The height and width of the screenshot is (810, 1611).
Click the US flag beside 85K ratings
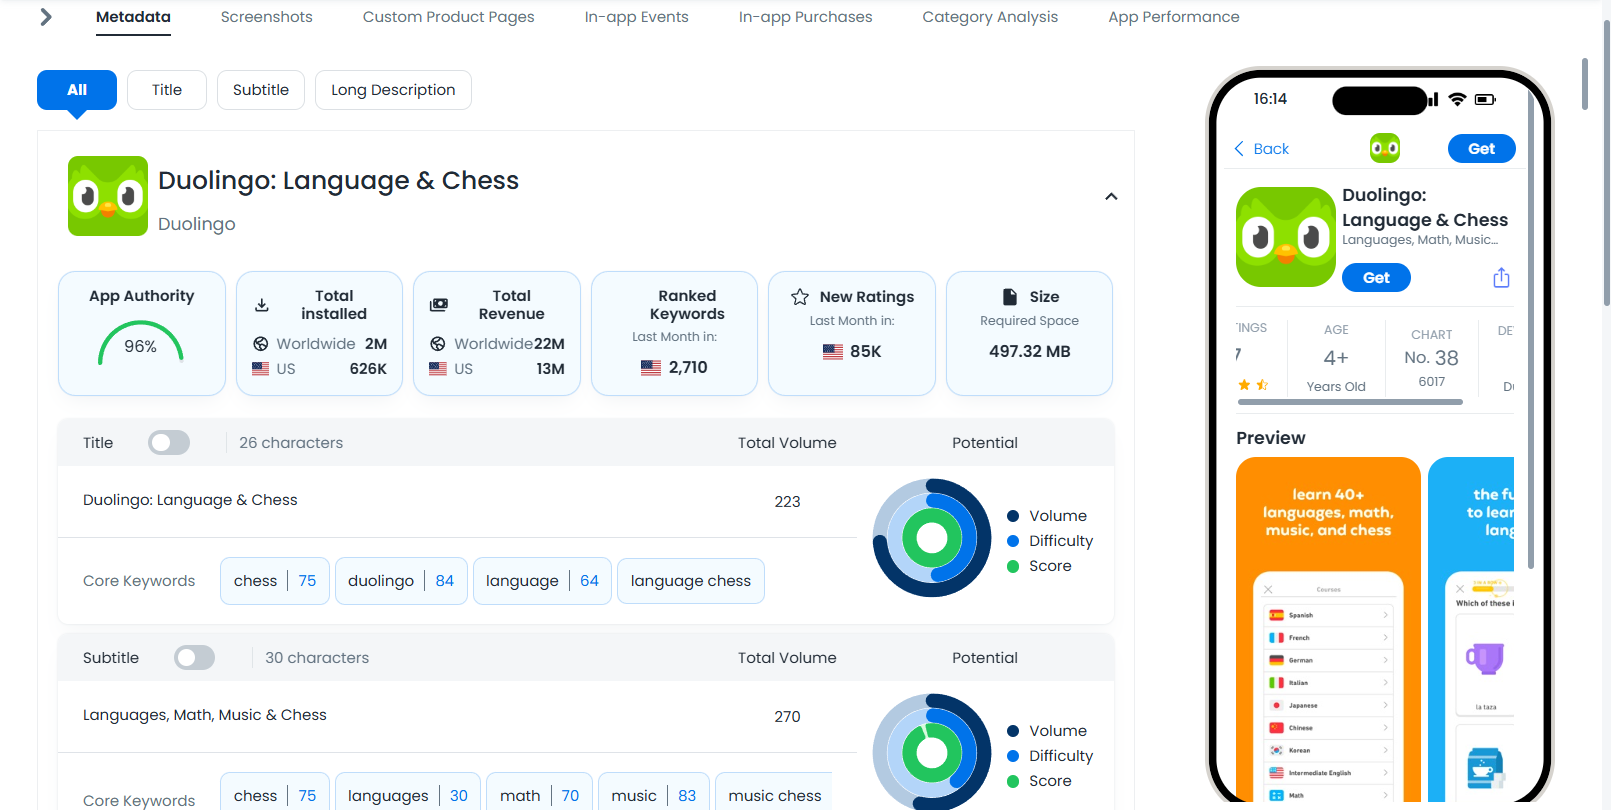click(833, 352)
